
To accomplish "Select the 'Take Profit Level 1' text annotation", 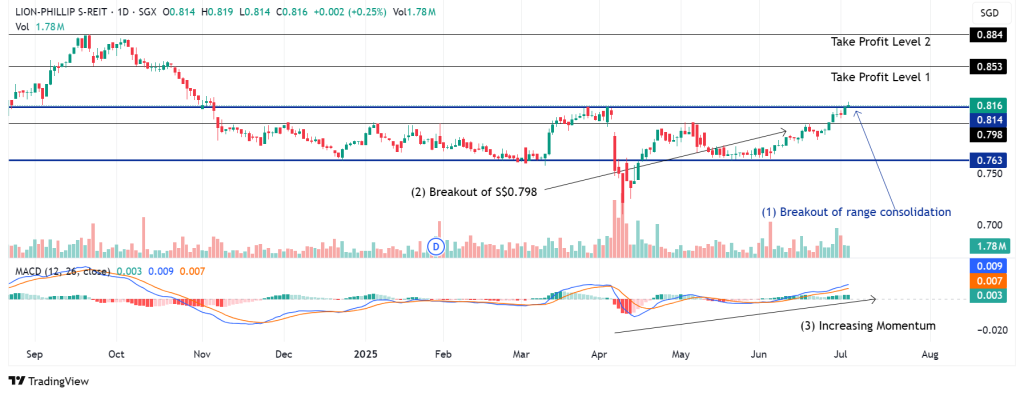I will pyautogui.click(x=881, y=77).
